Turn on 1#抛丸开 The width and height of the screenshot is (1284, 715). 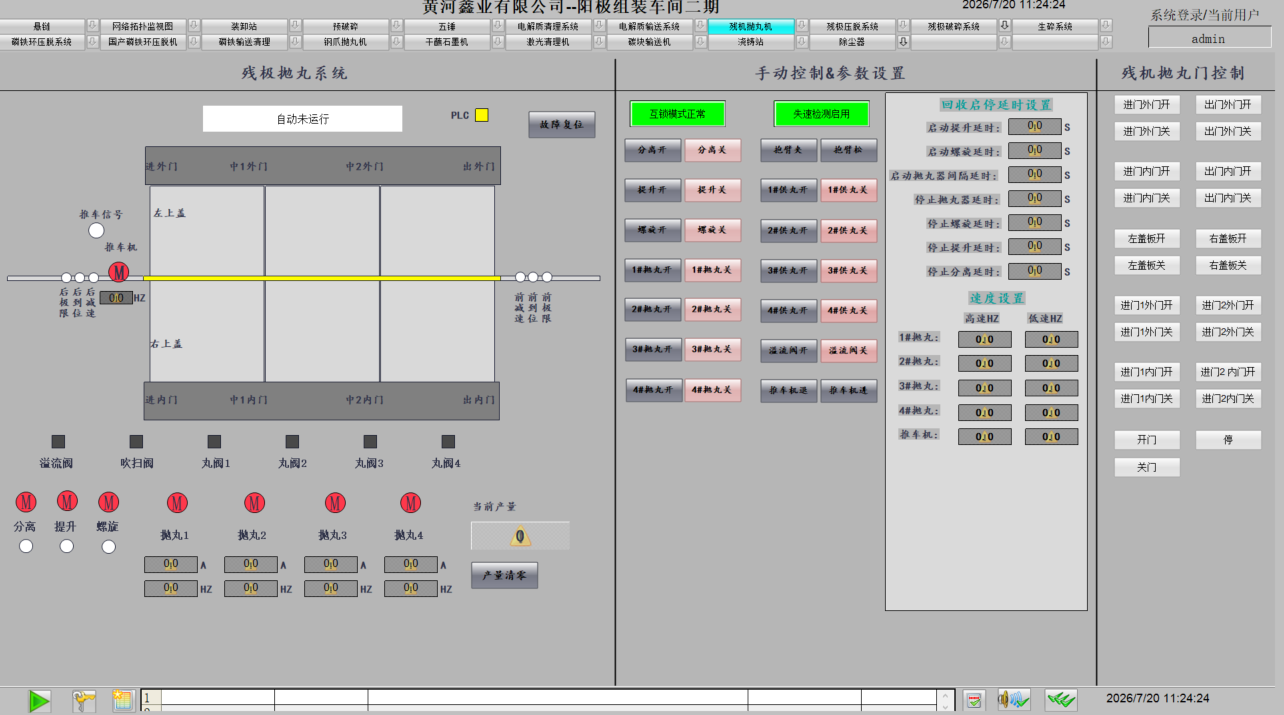[x=654, y=270]
